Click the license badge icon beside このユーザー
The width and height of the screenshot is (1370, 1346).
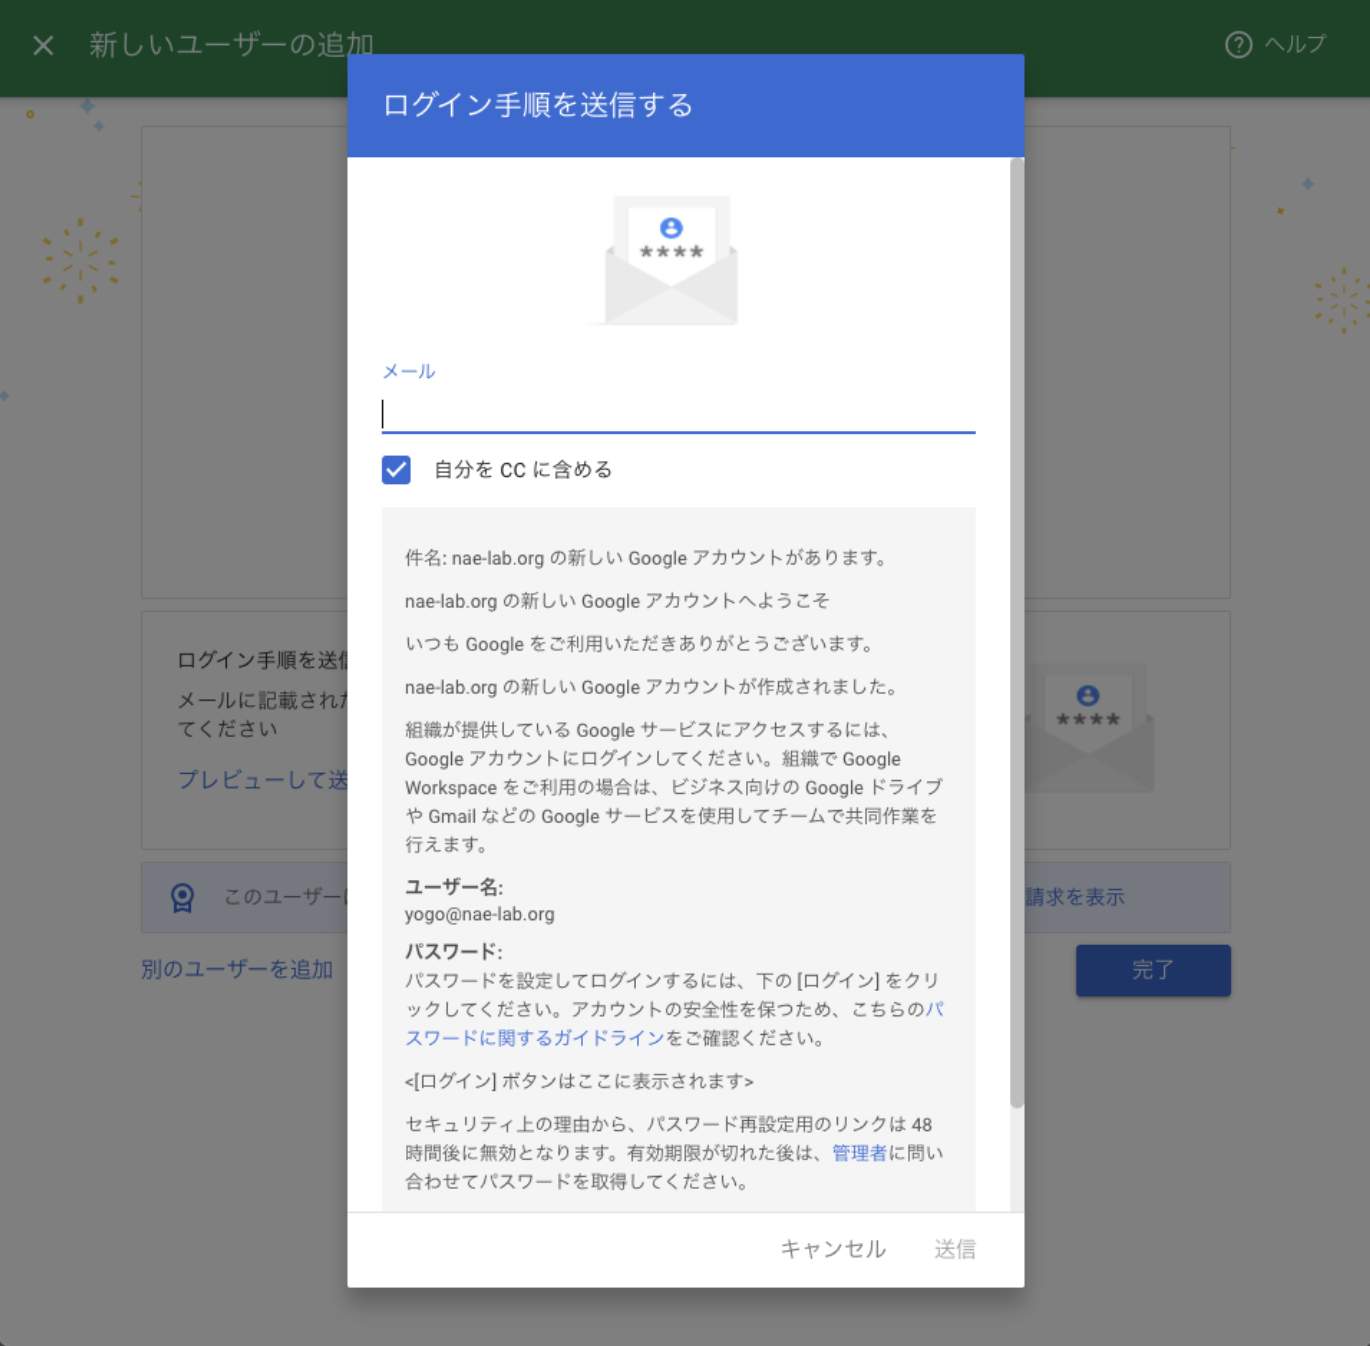[182, 897]
